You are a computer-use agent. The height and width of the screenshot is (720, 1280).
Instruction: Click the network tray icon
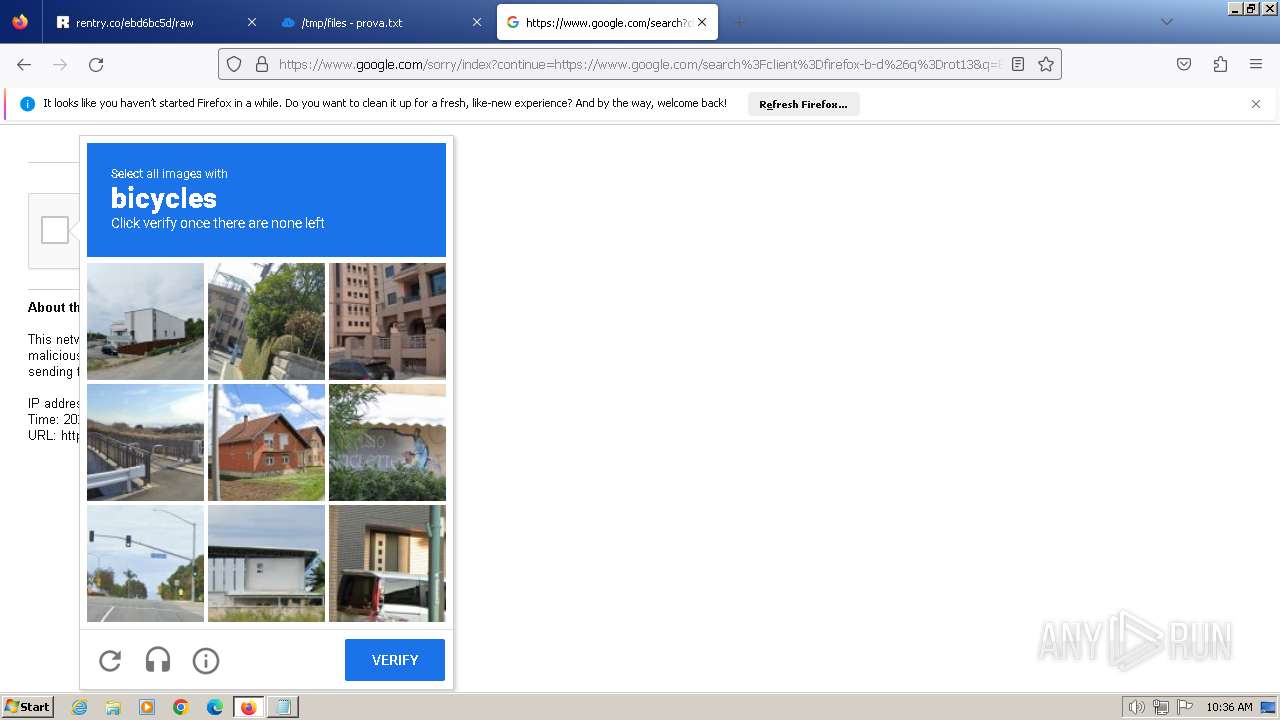coord(1161,707)
